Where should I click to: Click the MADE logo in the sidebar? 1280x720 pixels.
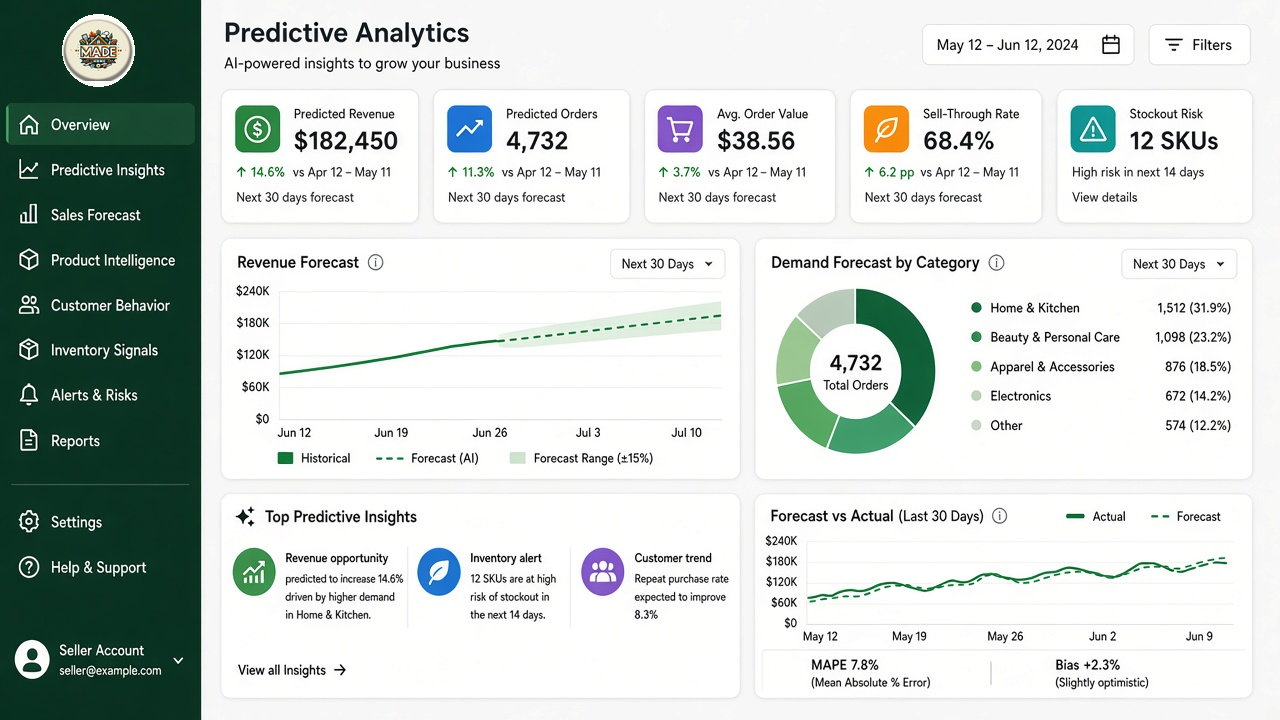click(98, 50)
